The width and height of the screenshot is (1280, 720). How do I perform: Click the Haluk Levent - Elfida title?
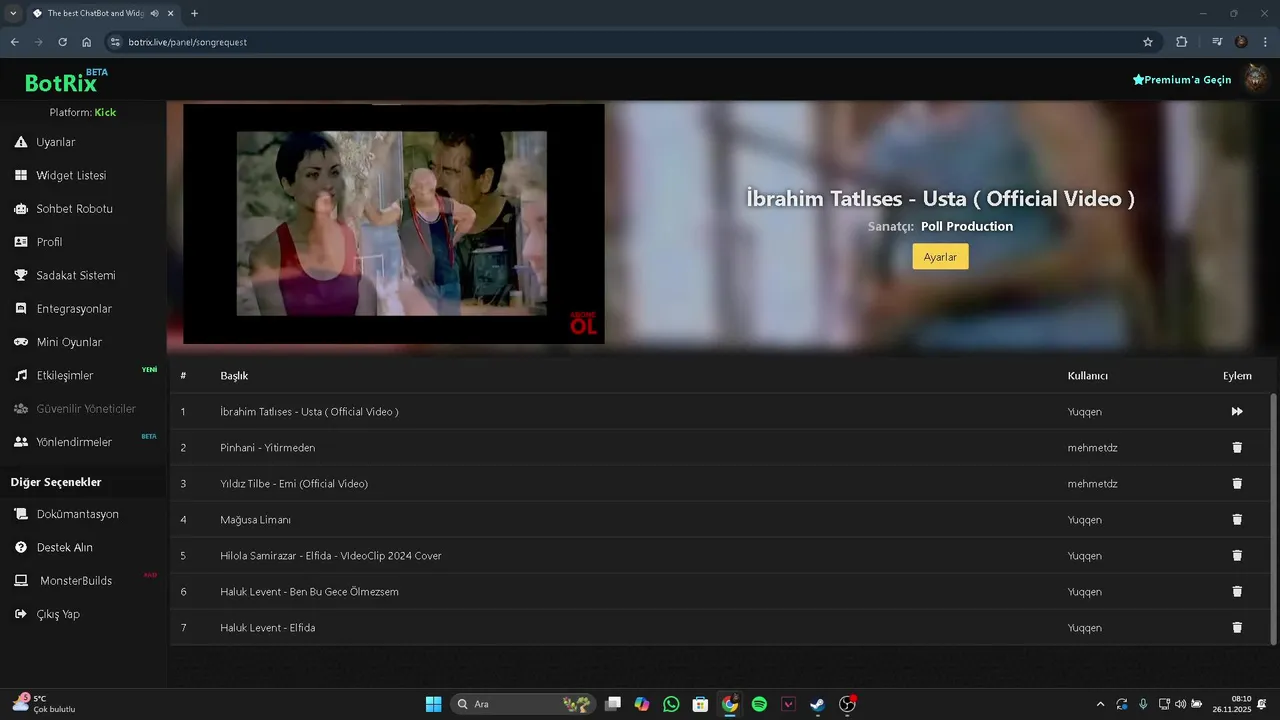coord(268,628)
